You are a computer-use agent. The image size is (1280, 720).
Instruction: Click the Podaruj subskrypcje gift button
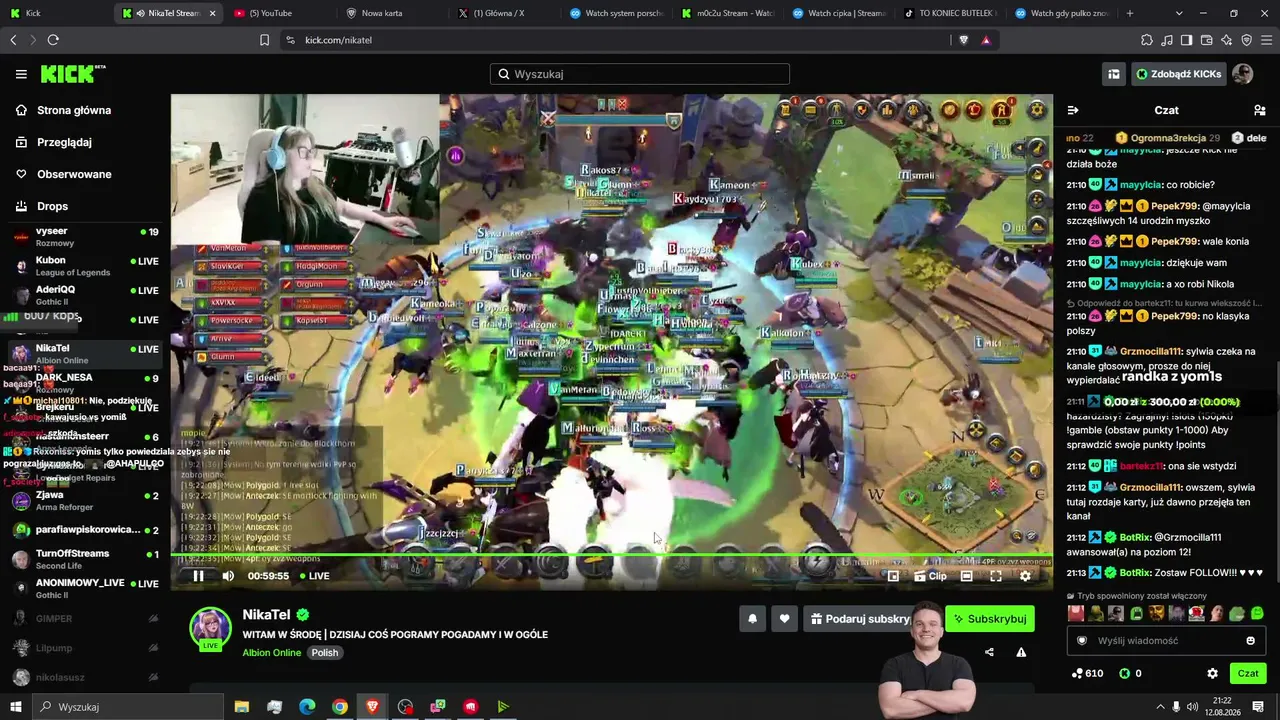pyautogui.click(x=861, y=619)
